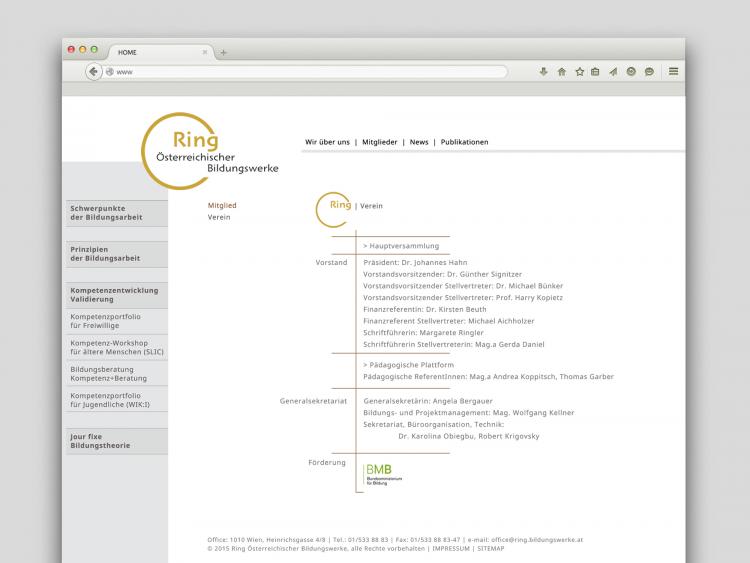Bookmark page with the star icon
Screen dimensions: 750x563
[x=580, y=72]
